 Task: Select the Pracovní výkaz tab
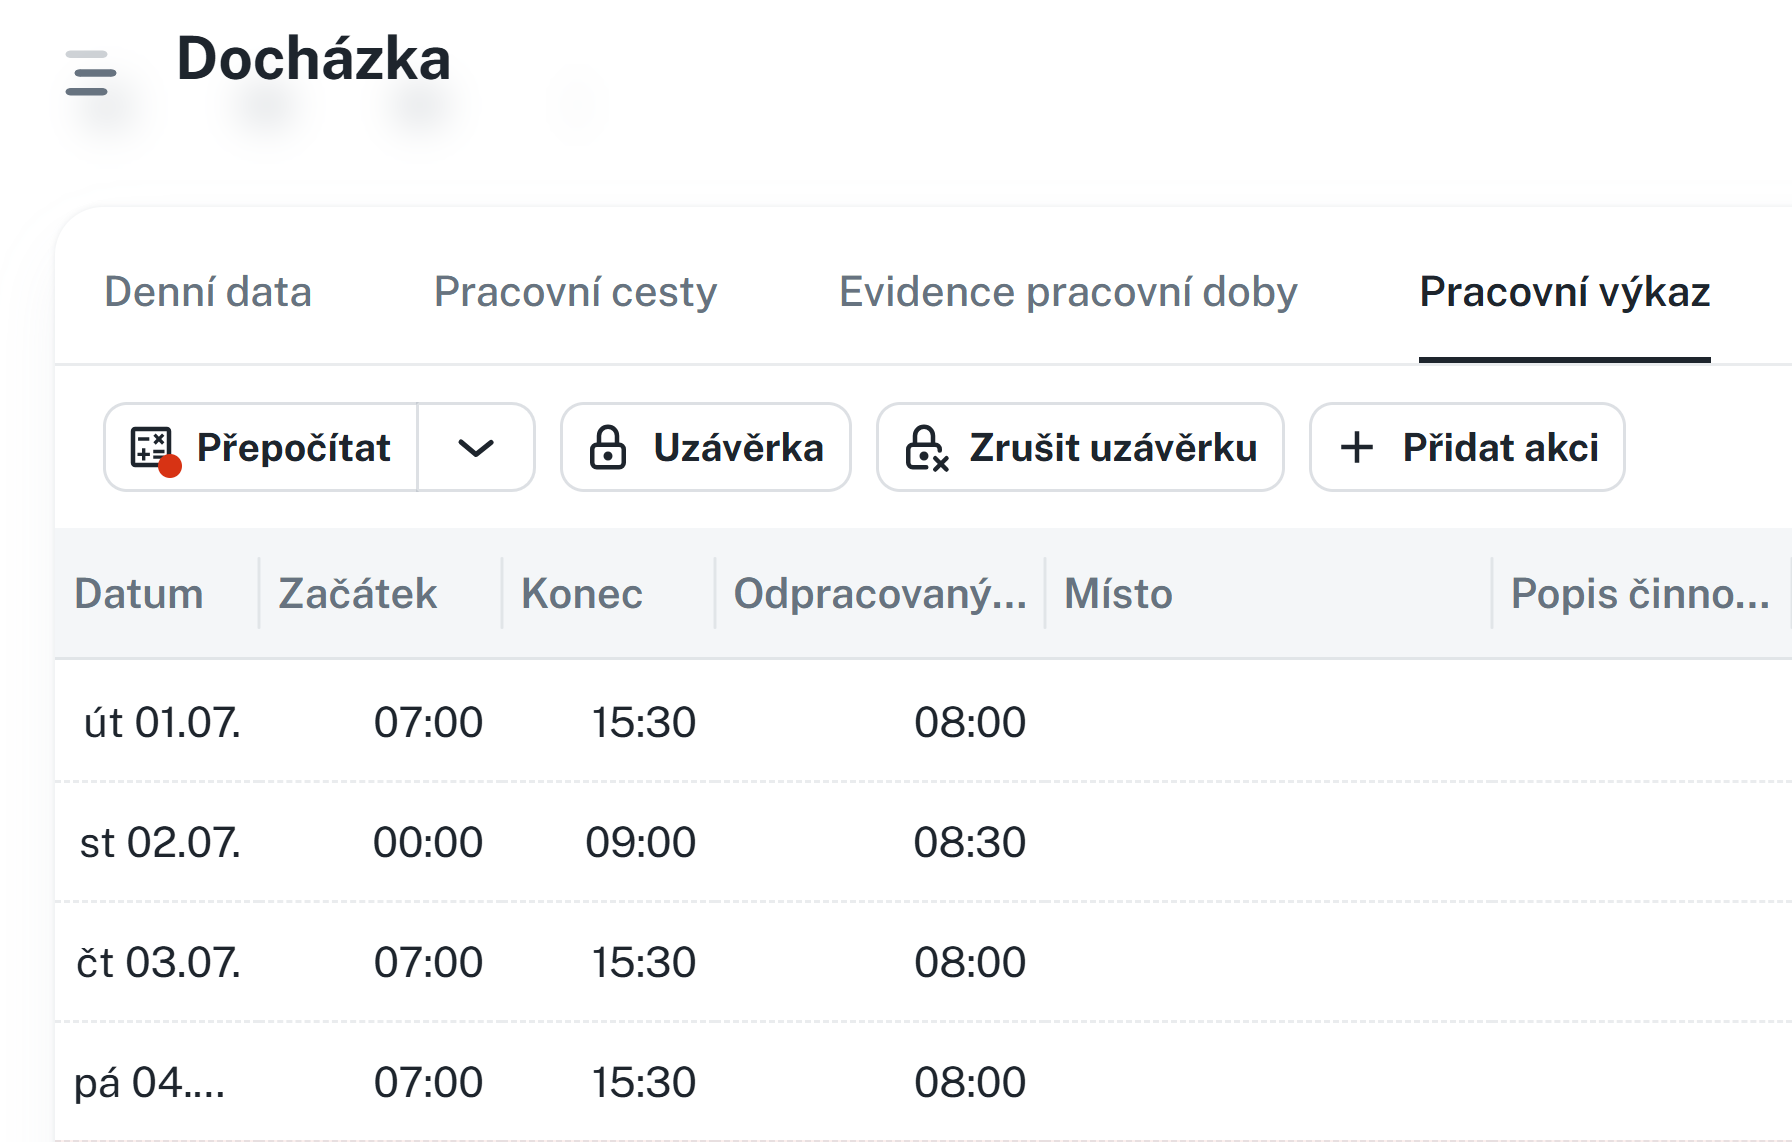(x=1564, y=292)
